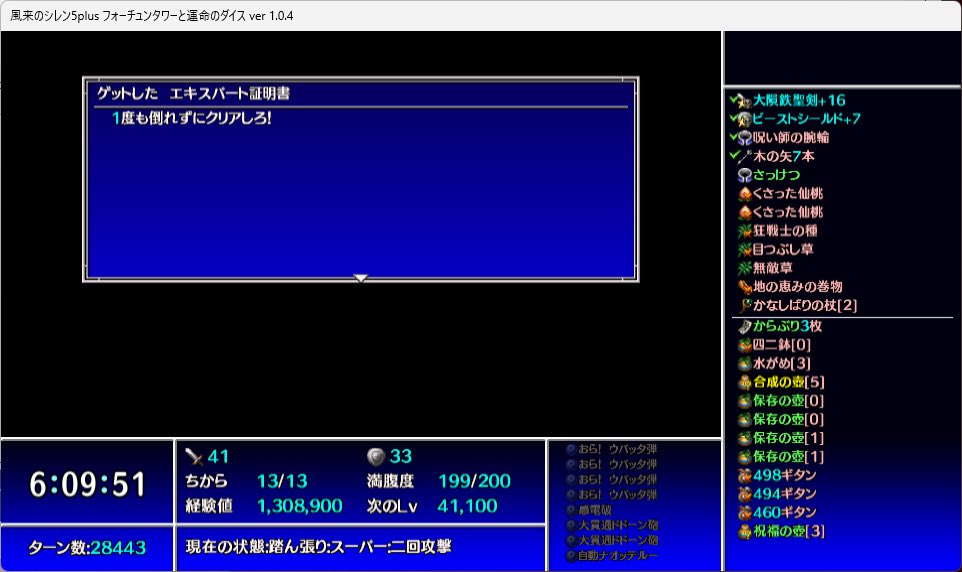This screenshot has height=572, width=962.
Task: Click the 自動ナオッテルー log entry
Action: point(618,556)
